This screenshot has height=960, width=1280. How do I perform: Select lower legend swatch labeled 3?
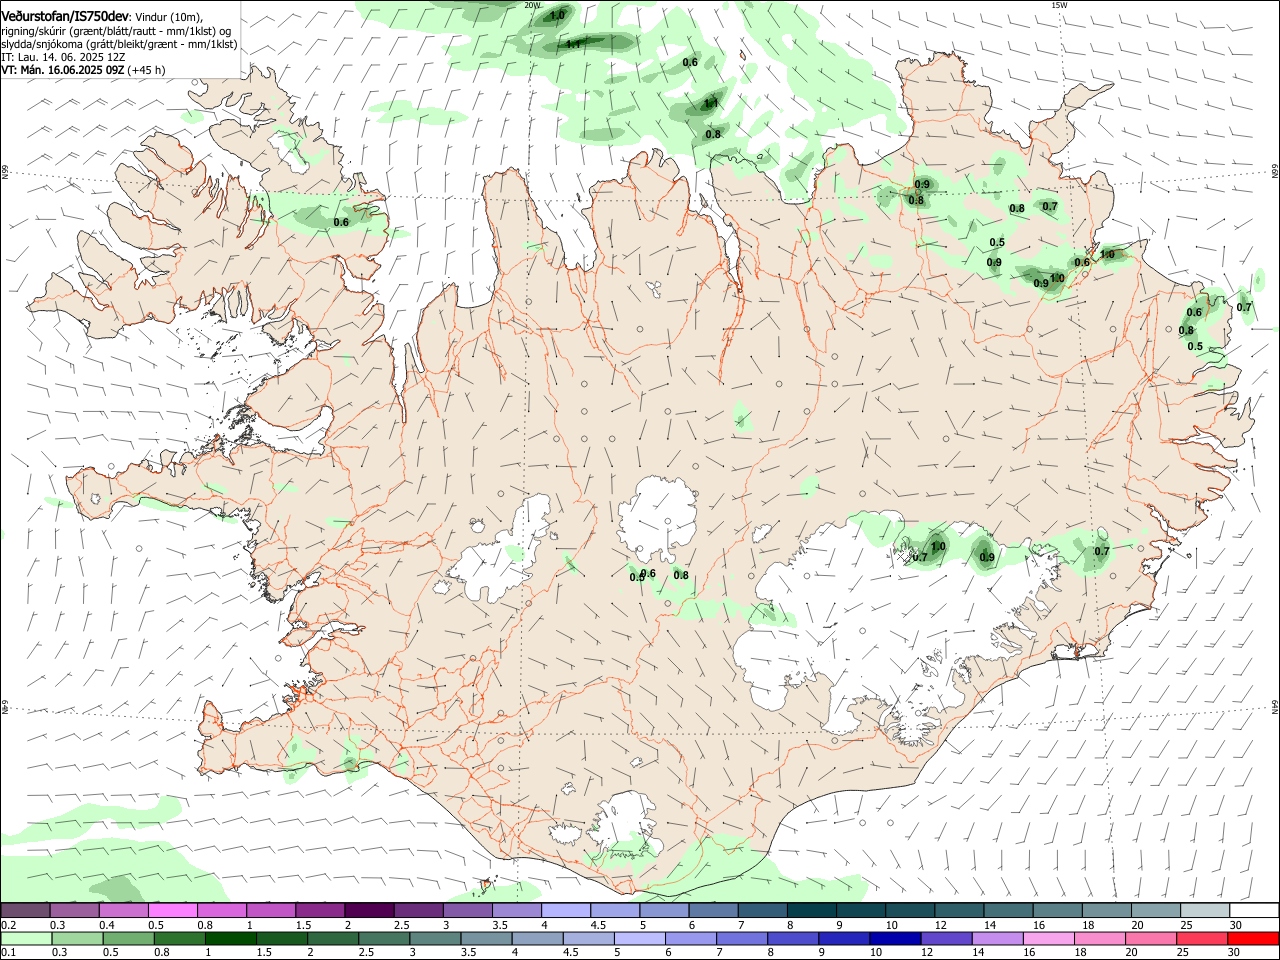coord(435,939)
